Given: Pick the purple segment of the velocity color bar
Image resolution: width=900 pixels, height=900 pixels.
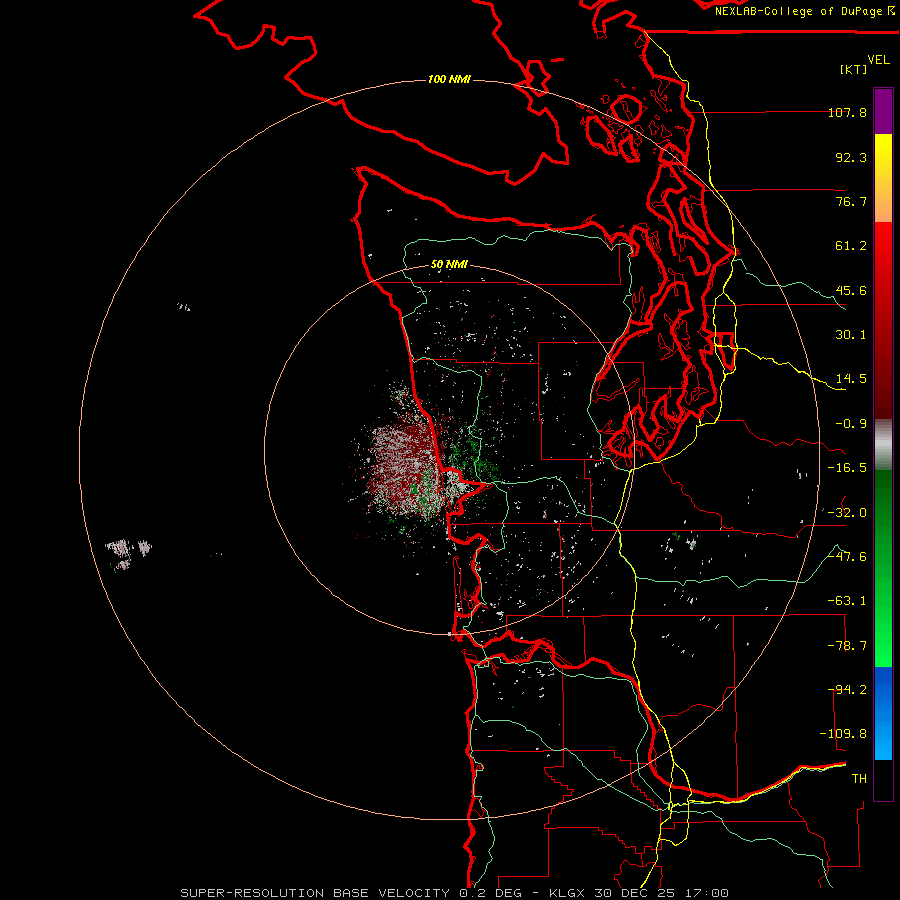Looking at the screenshot, I should (x=883, y=111).
